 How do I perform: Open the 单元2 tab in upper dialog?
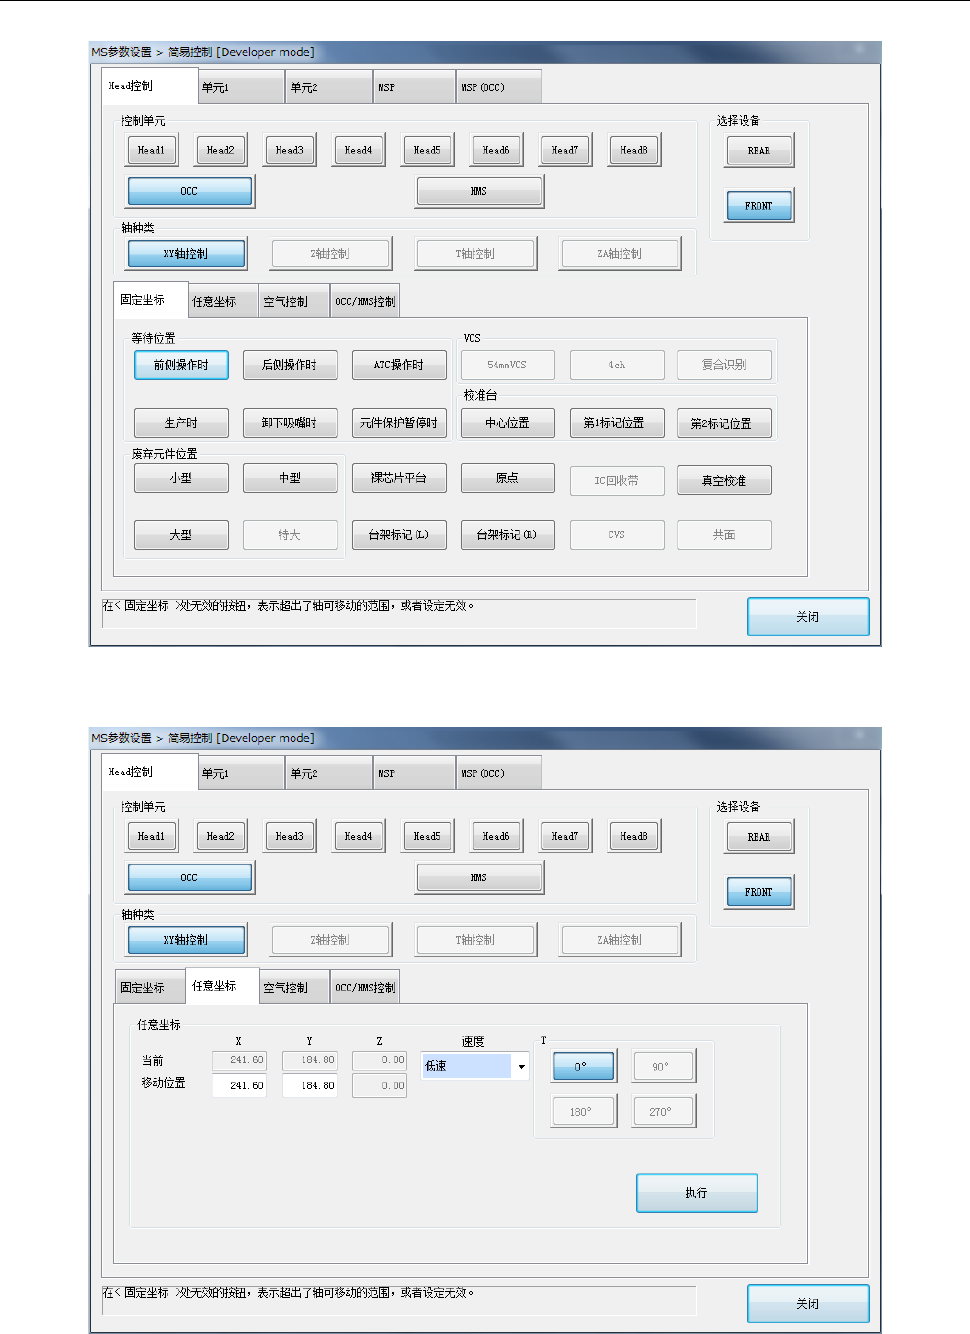point(330,87)
